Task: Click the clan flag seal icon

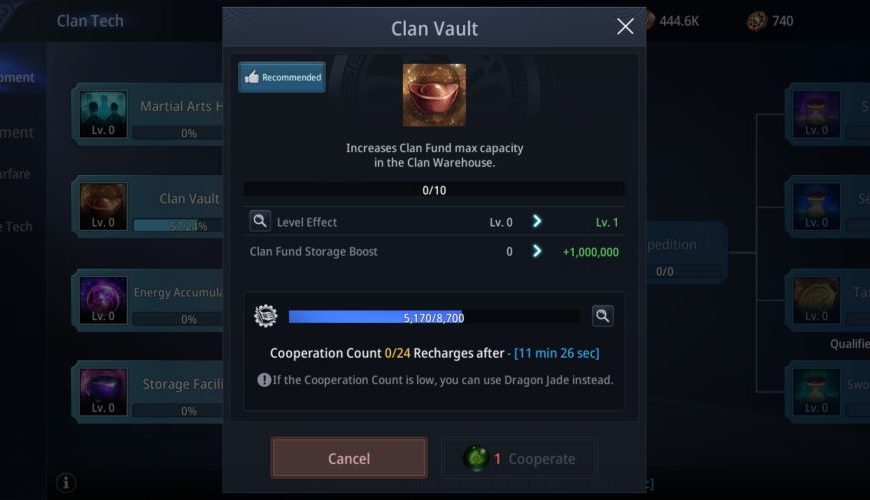Action: (x=266, y=316)
